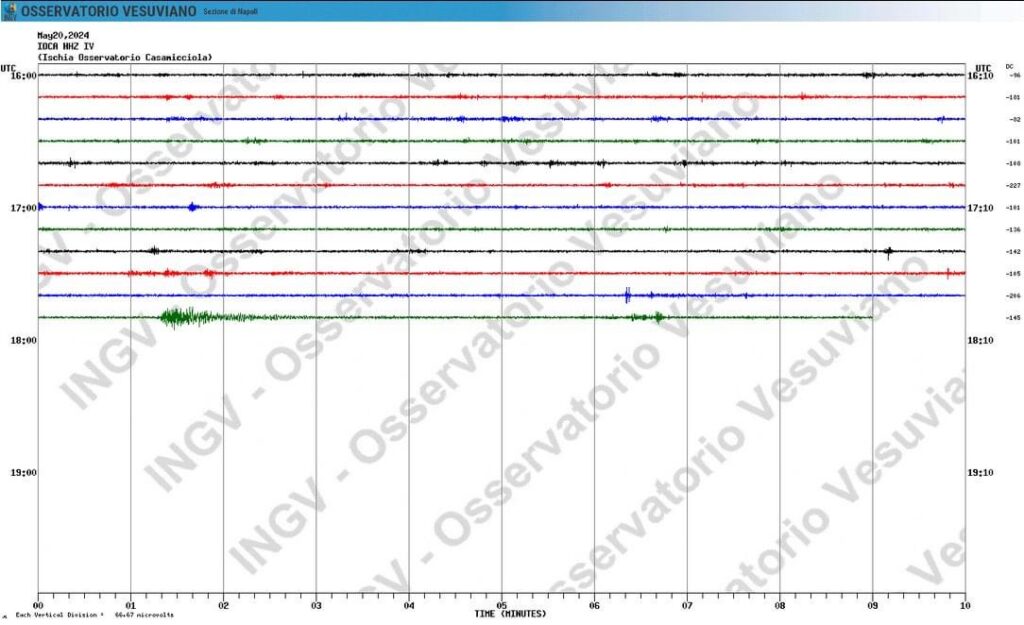Click the 18:00 UTC label on left axis
Screen dimensions: 1024x625
click(x=23, y=340)
